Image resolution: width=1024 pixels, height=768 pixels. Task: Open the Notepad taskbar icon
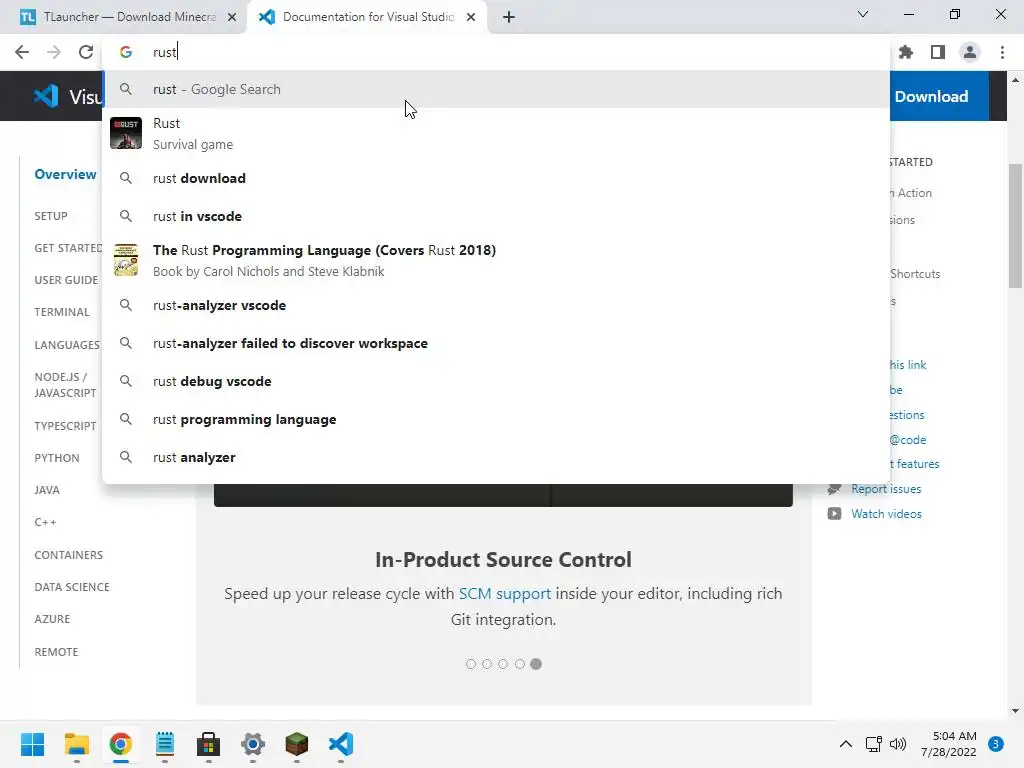[165, 744]
